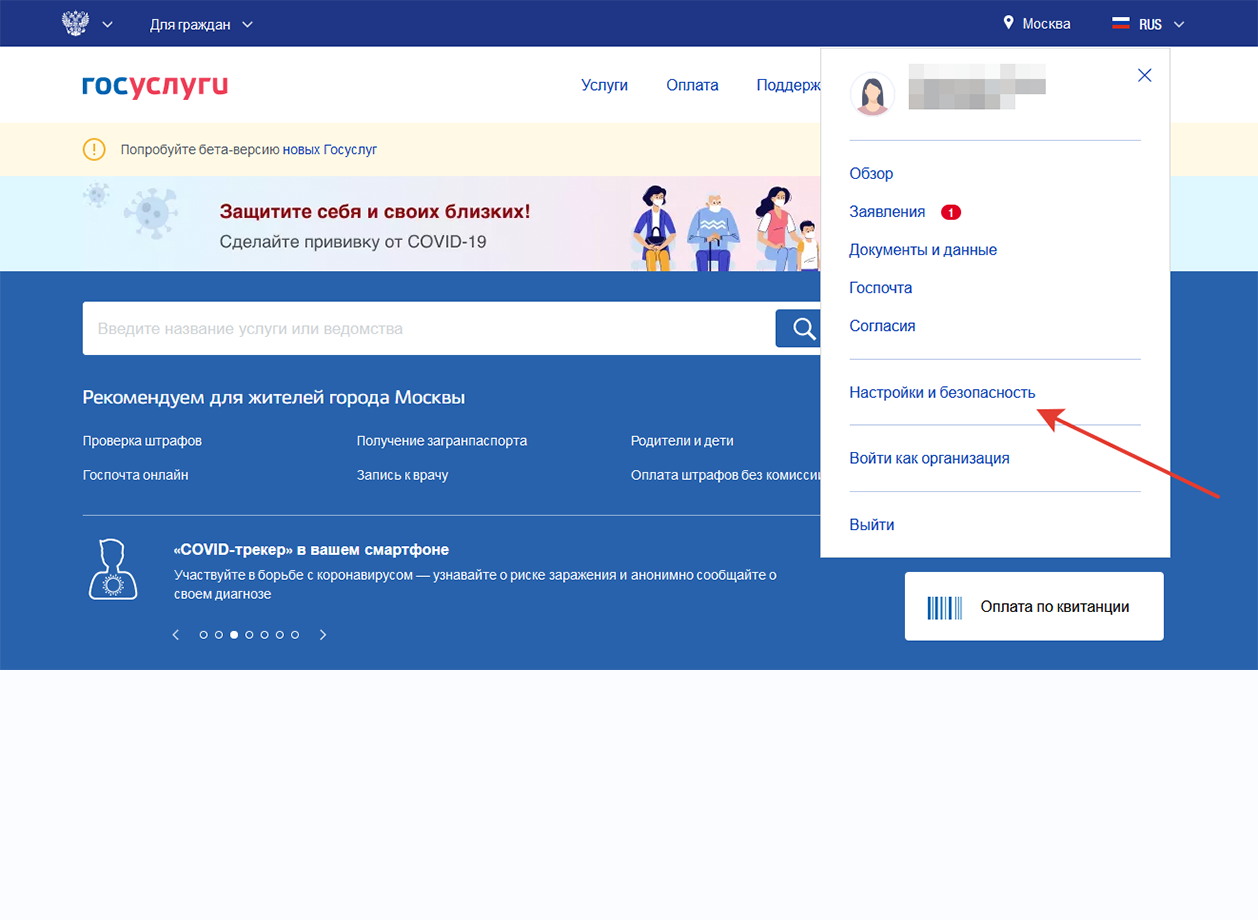Choose Войти как организация

point(929,458)
